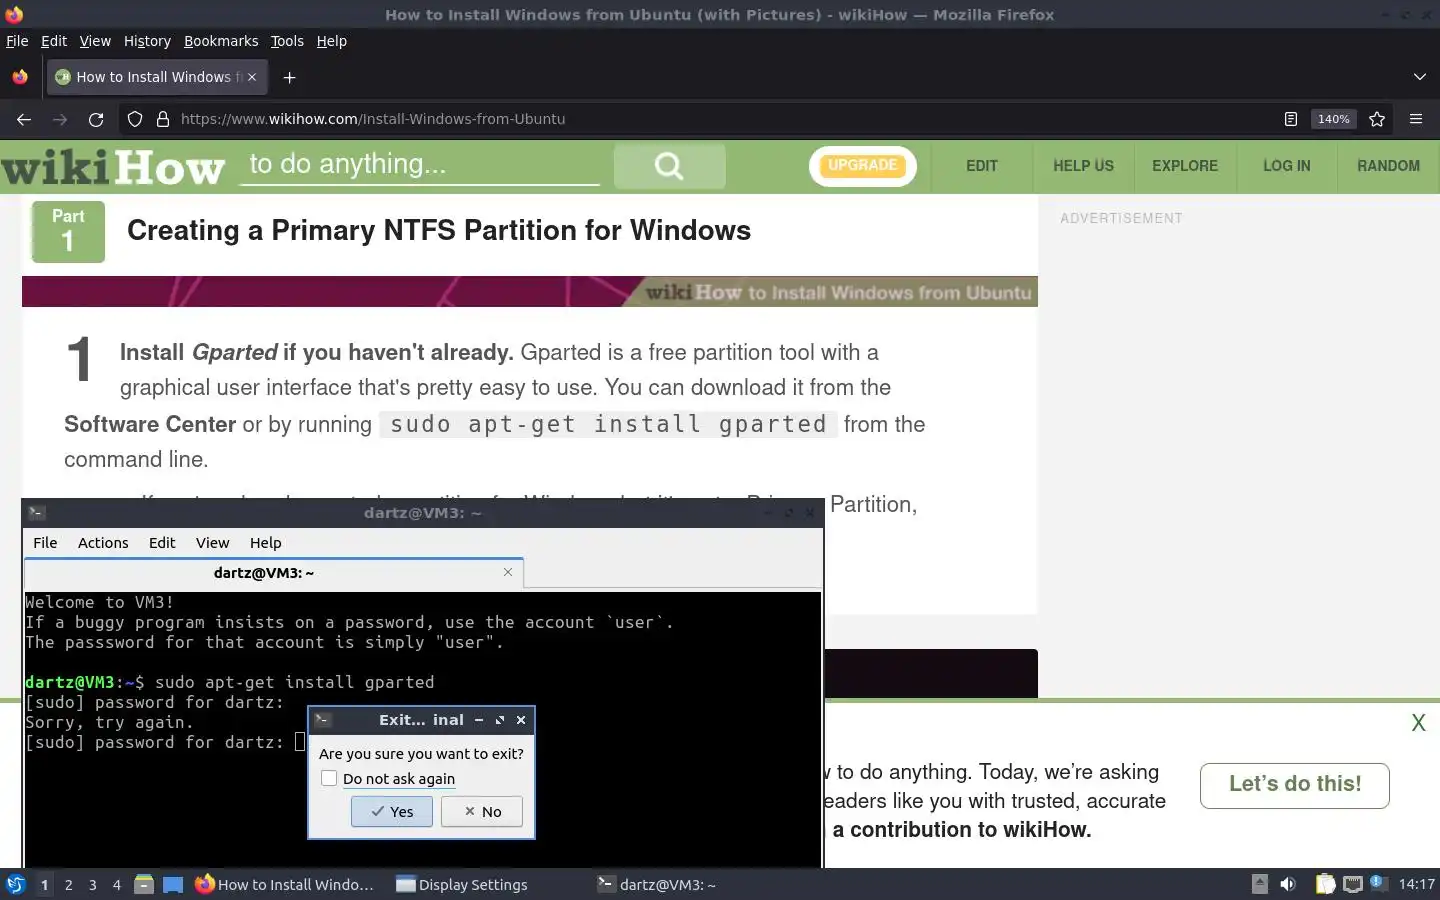This screenshot has height=900, width=1440.
Task: Click the site security padlock icon
Action: pyautogui.click(x=163, y=119)
